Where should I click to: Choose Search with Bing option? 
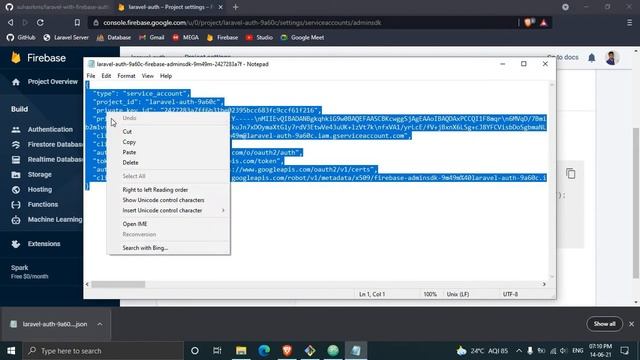tap(169, 248)
